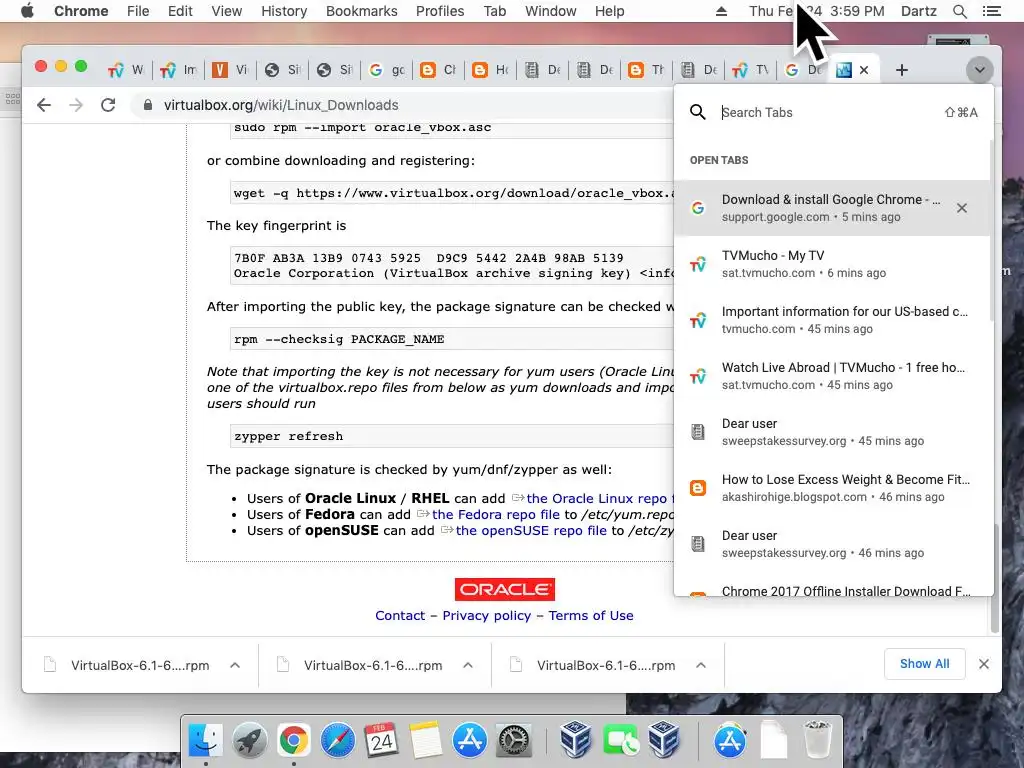The image size is (1024, 768).
Task: Open Spotlight search in the menu bar
Action: 959,11
